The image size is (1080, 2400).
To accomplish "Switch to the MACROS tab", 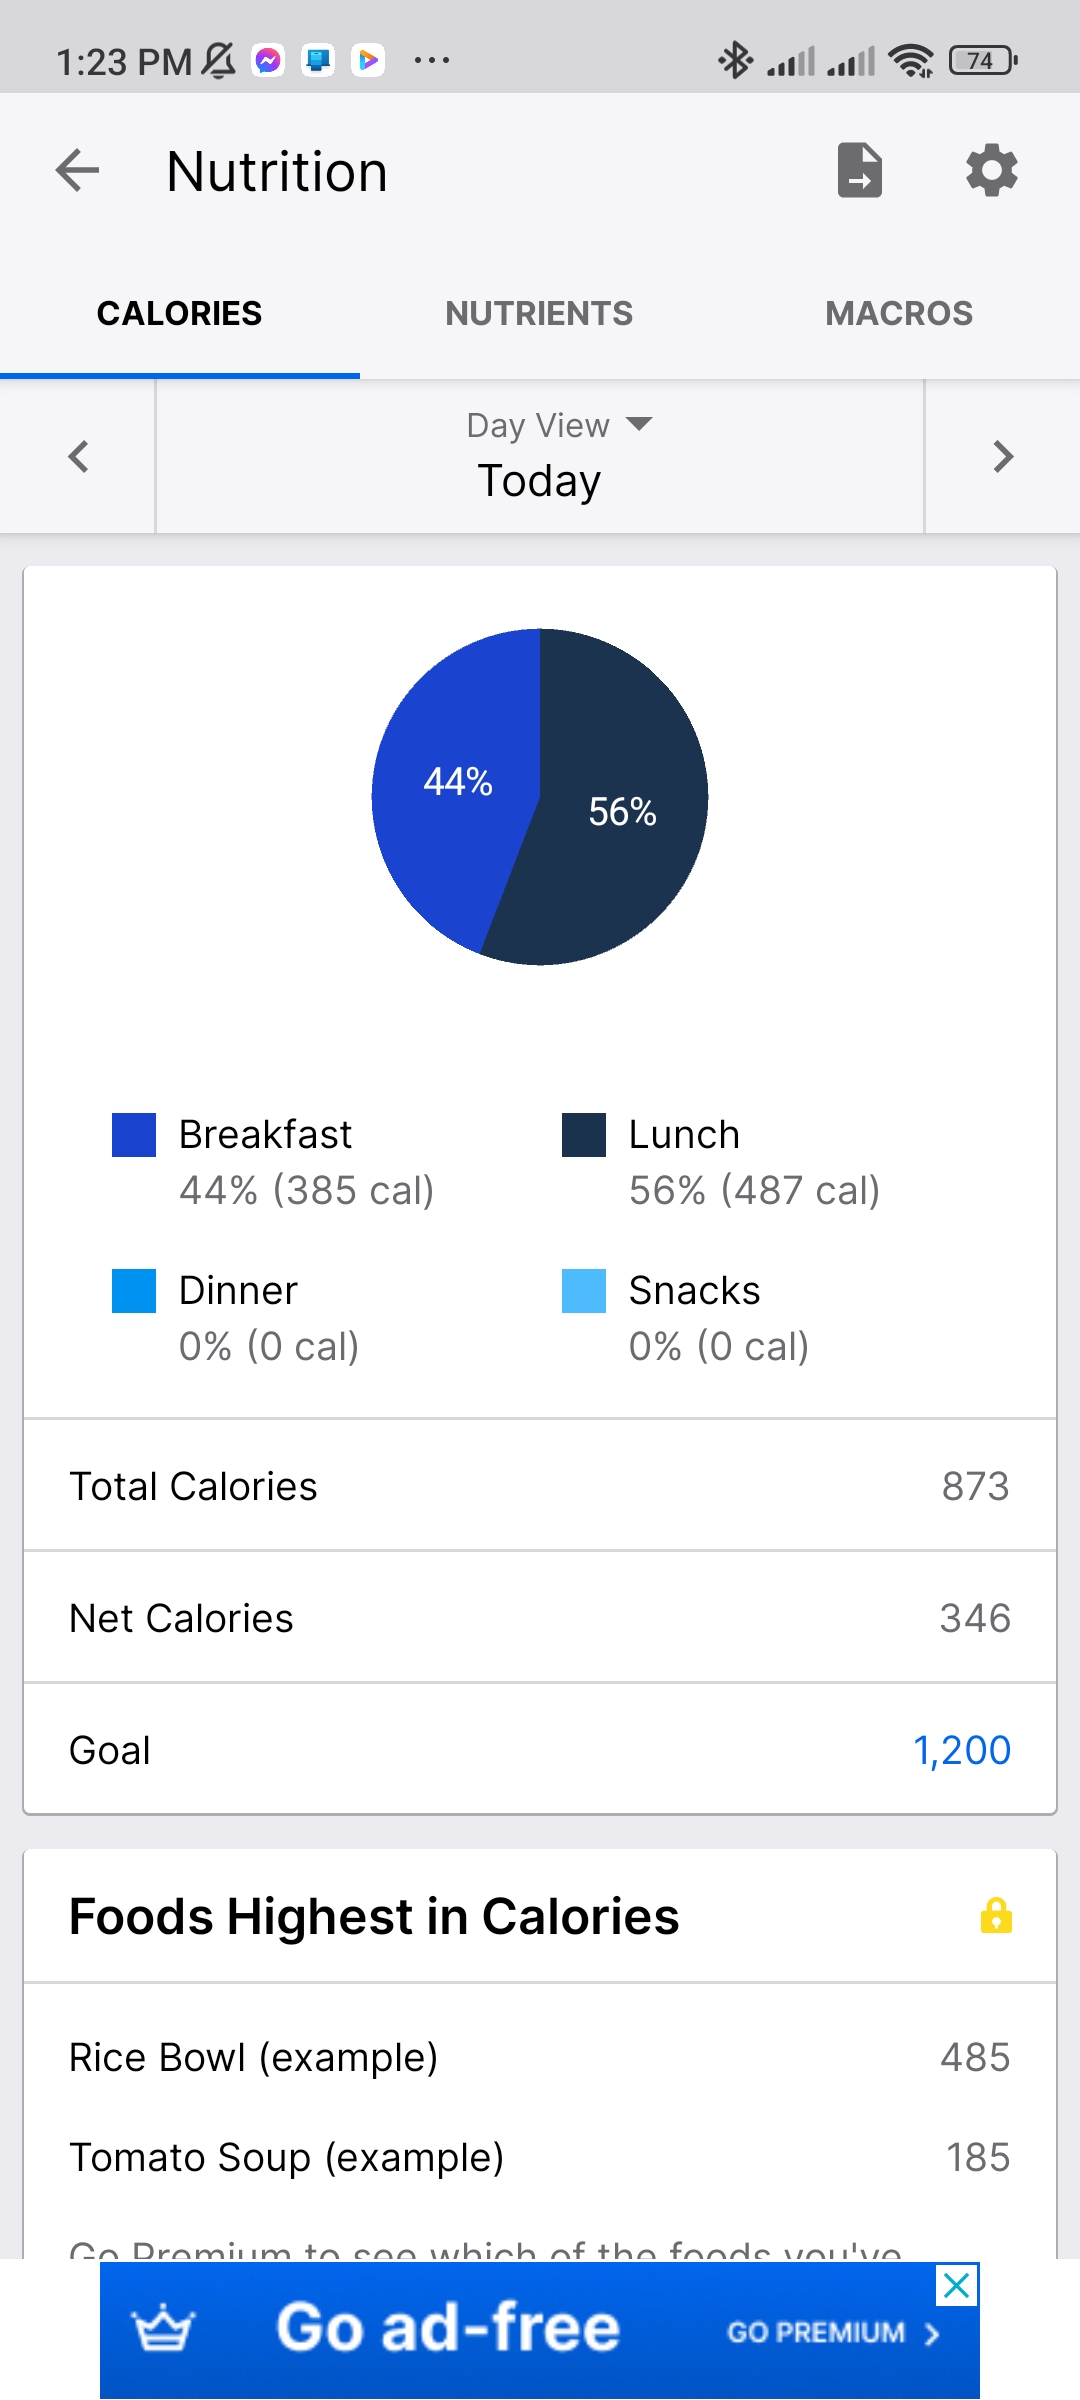I will coord(899,313).
